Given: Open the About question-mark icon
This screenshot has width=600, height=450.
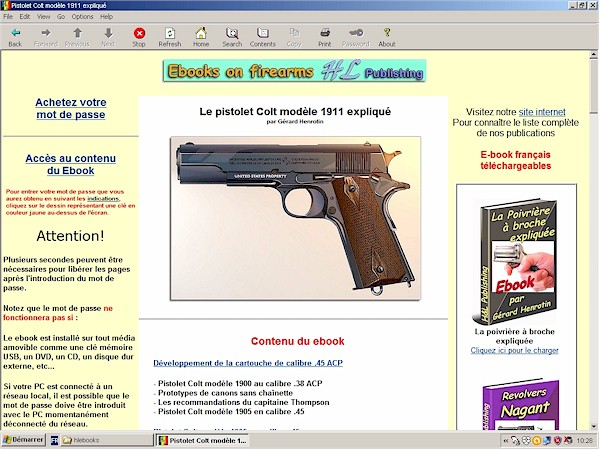Looking at the screenshot, I should pyautogui.click(x=387, y=33).
